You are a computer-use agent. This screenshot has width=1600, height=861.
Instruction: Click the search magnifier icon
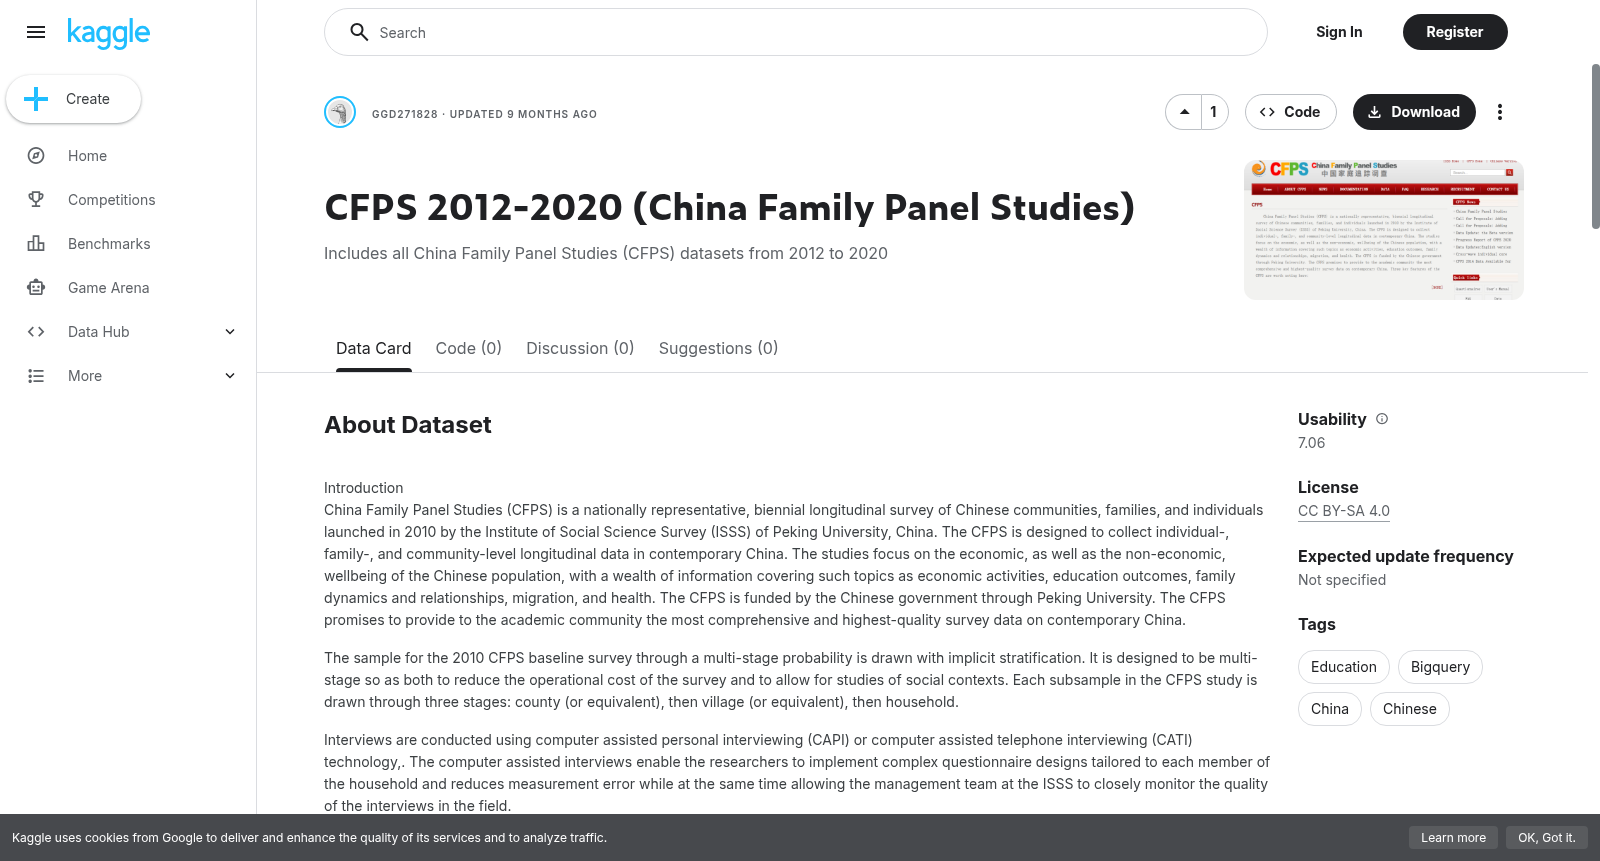coord(359,32)
